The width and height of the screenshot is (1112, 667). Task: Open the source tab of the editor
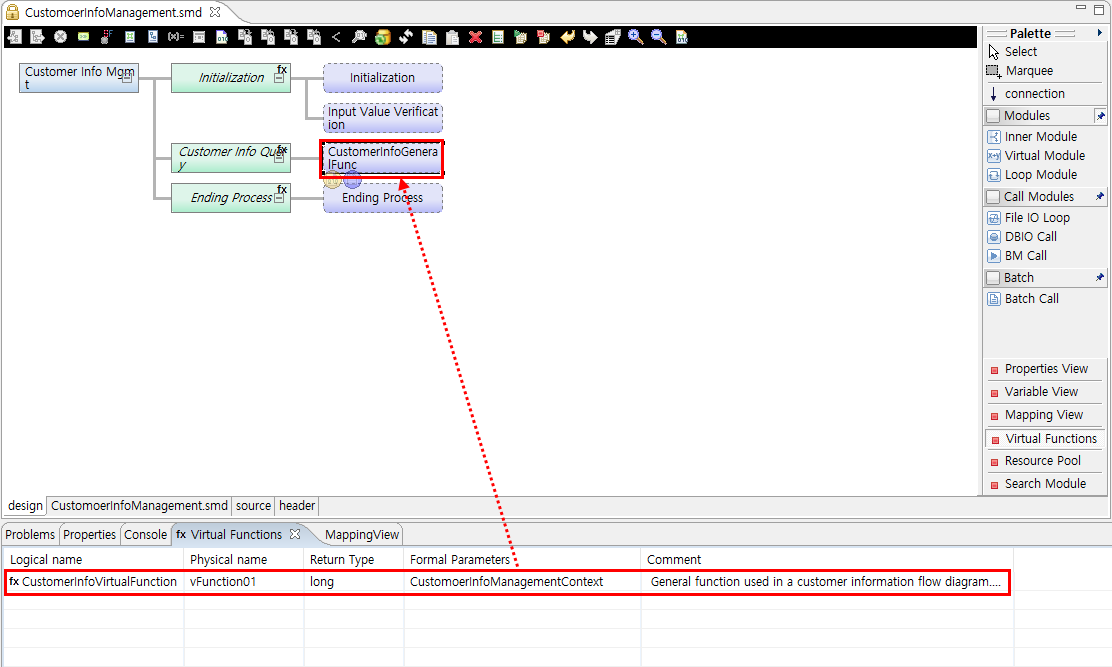coord(253,506)
